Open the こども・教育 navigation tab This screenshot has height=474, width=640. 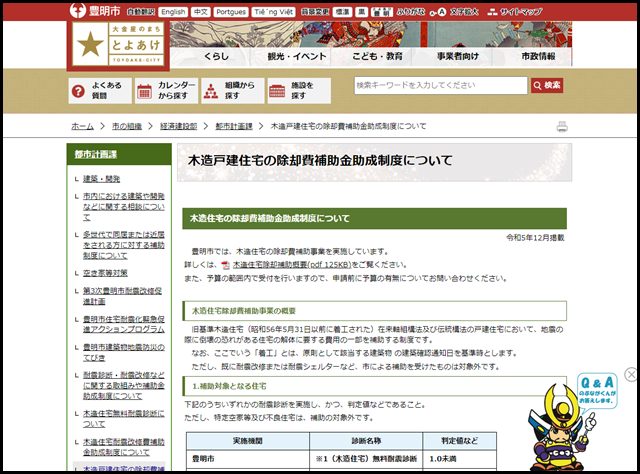(376, 57)
